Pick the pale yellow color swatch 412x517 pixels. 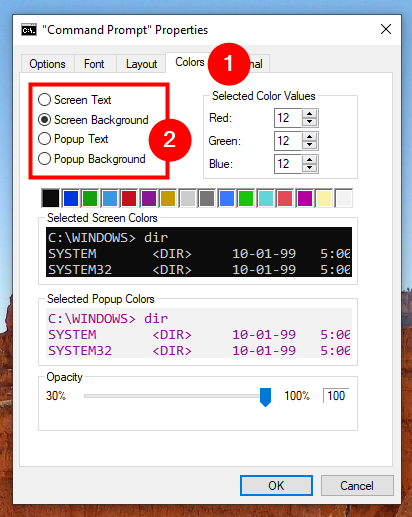(x=324, y=198)
